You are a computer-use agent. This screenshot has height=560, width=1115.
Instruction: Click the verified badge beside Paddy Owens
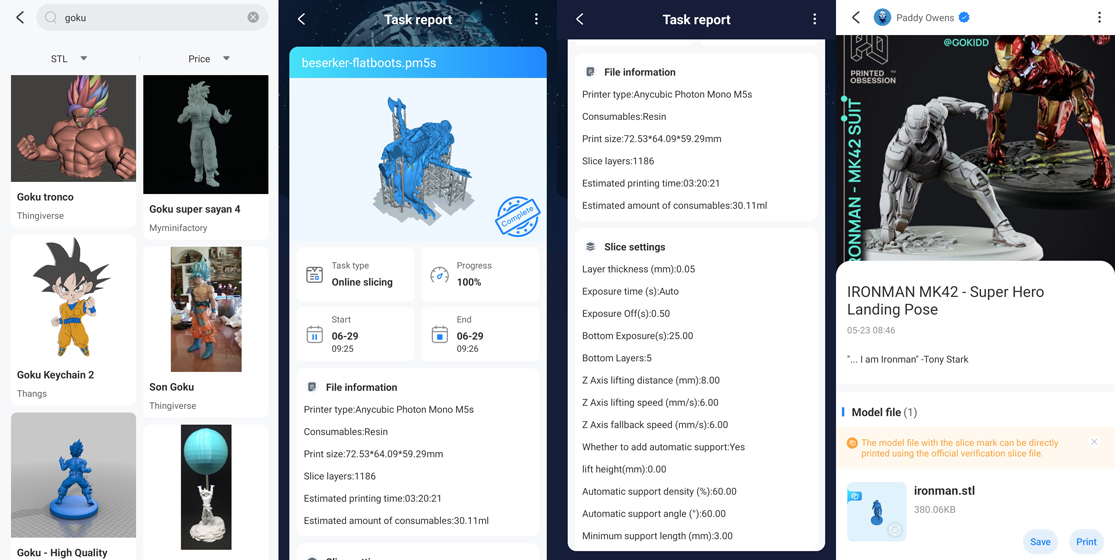point(964,18)
